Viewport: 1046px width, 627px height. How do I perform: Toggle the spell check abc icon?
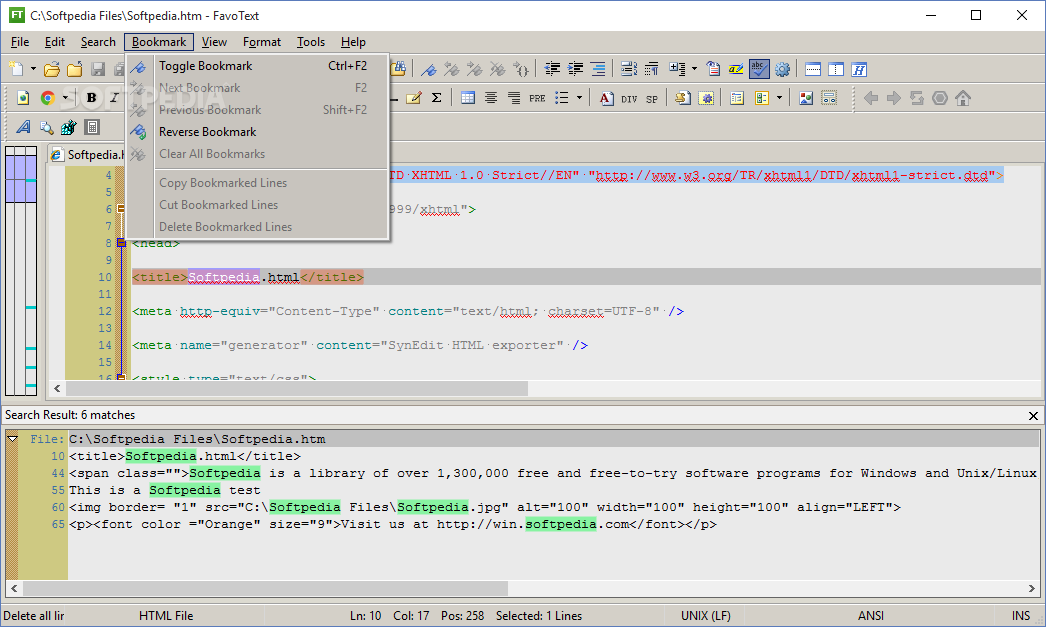pos(759,69)
